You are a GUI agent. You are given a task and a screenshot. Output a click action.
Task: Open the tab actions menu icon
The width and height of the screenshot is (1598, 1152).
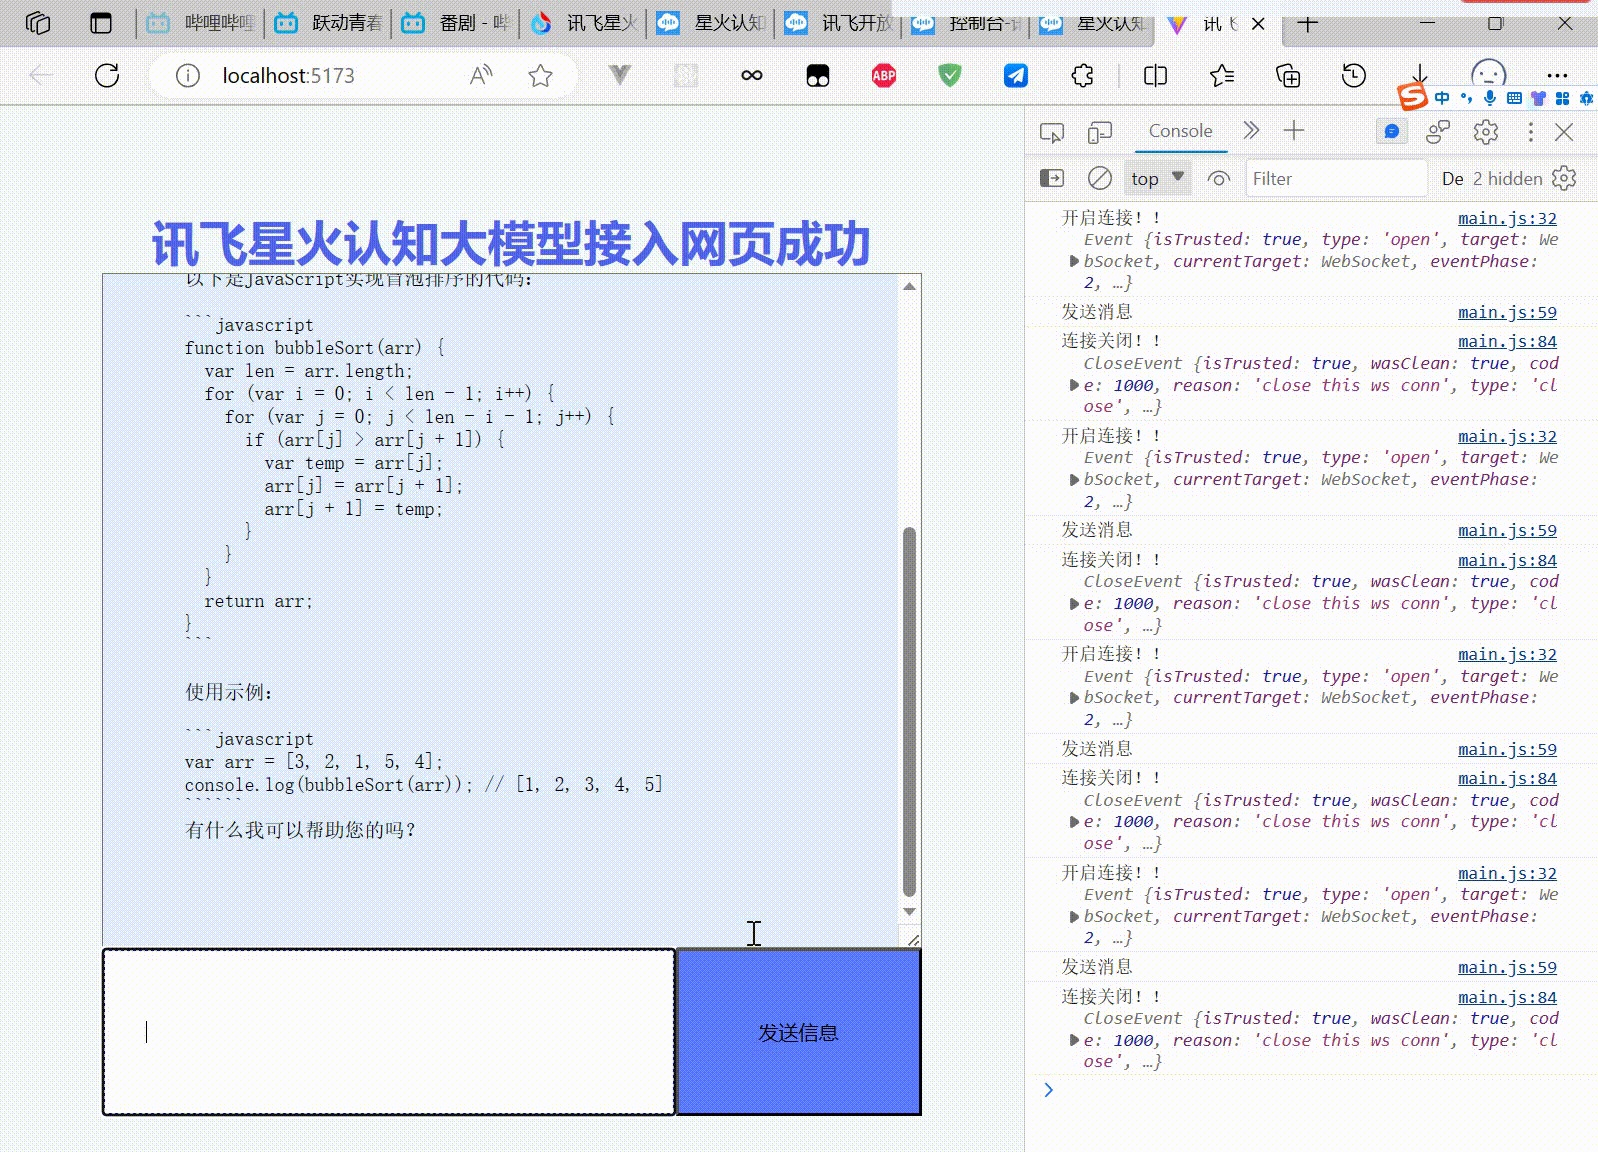point(101,23)
